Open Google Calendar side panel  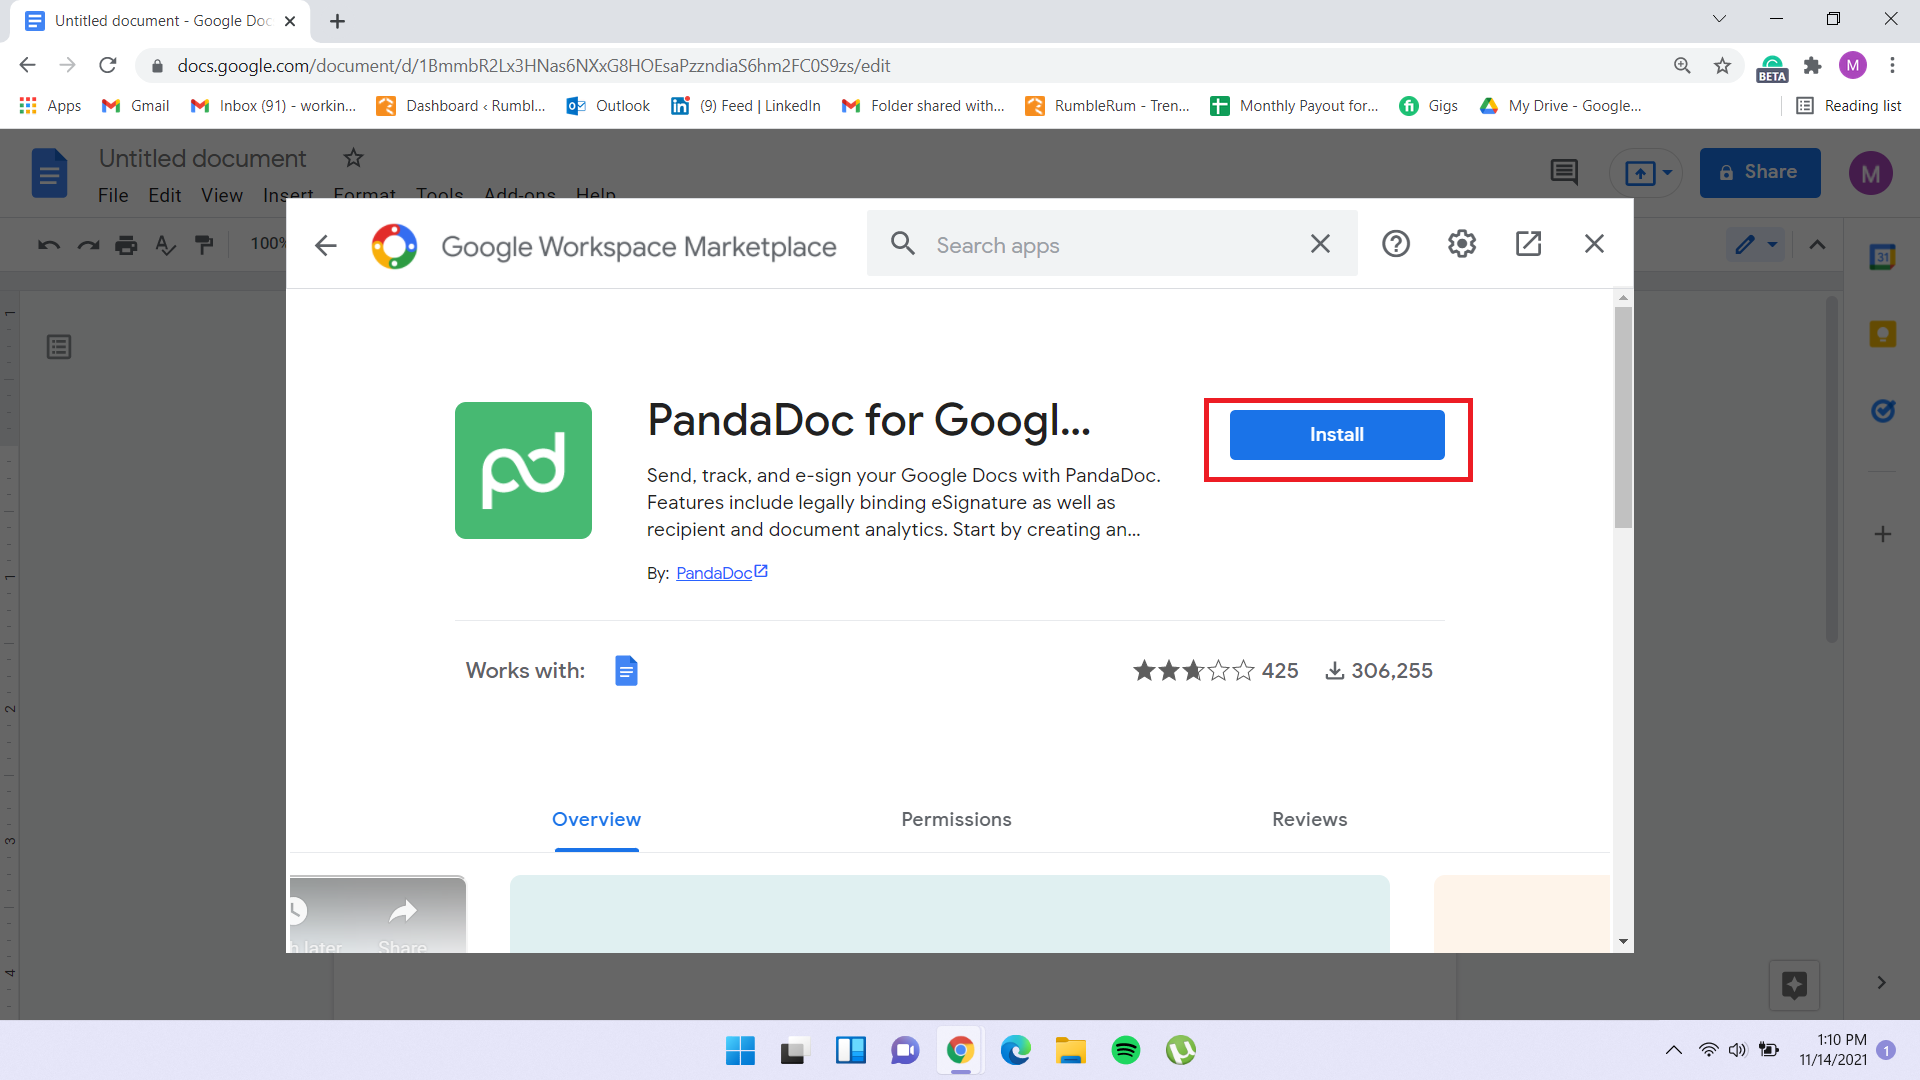[x=1882, y=257]
